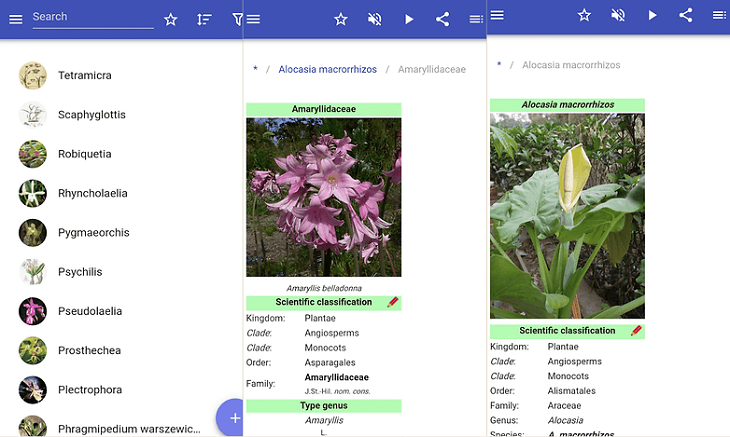Open the sort order icon in list toolbar
The height and width of the screenshot is (437, 730).
(x=204, y=19)
